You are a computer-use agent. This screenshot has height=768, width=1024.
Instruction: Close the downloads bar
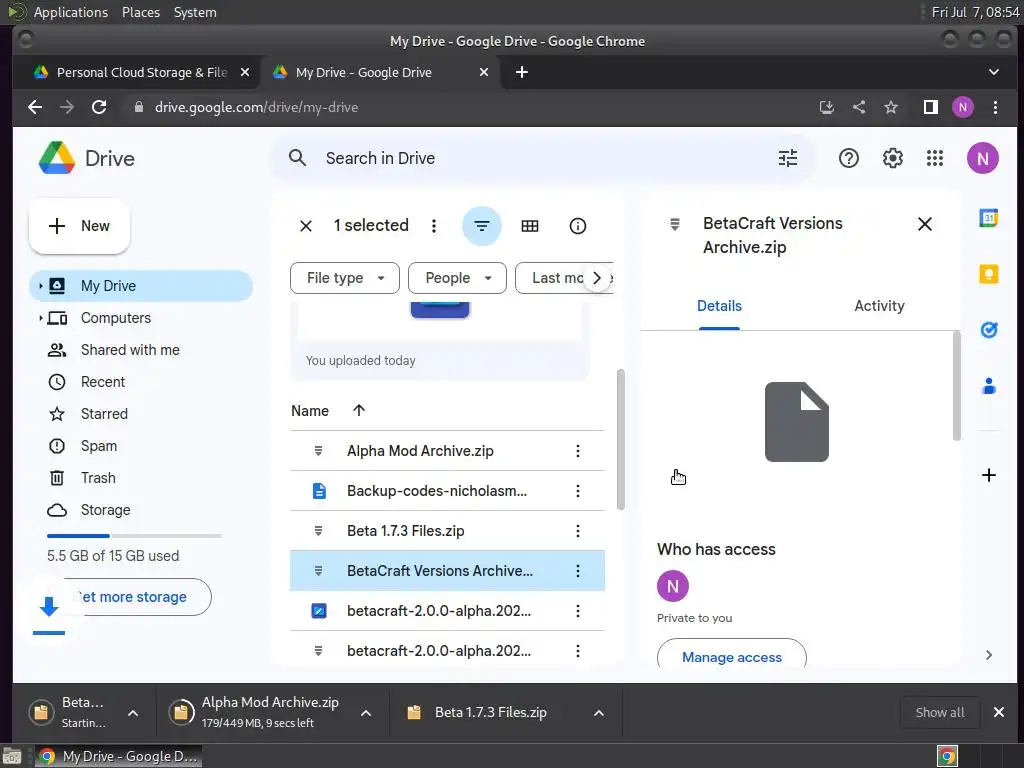999,712
